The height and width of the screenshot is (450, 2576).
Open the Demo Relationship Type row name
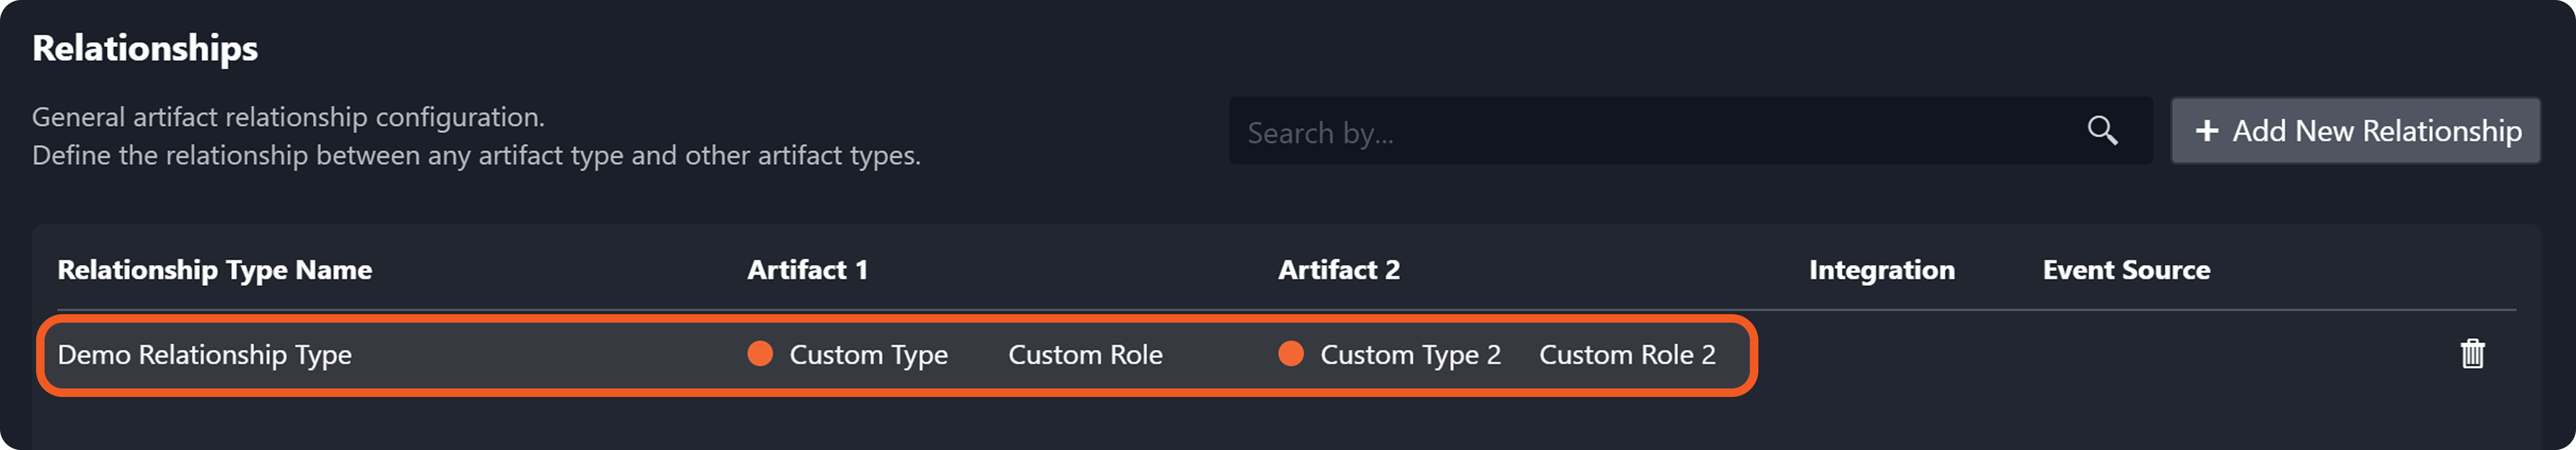tap(204, 355)
